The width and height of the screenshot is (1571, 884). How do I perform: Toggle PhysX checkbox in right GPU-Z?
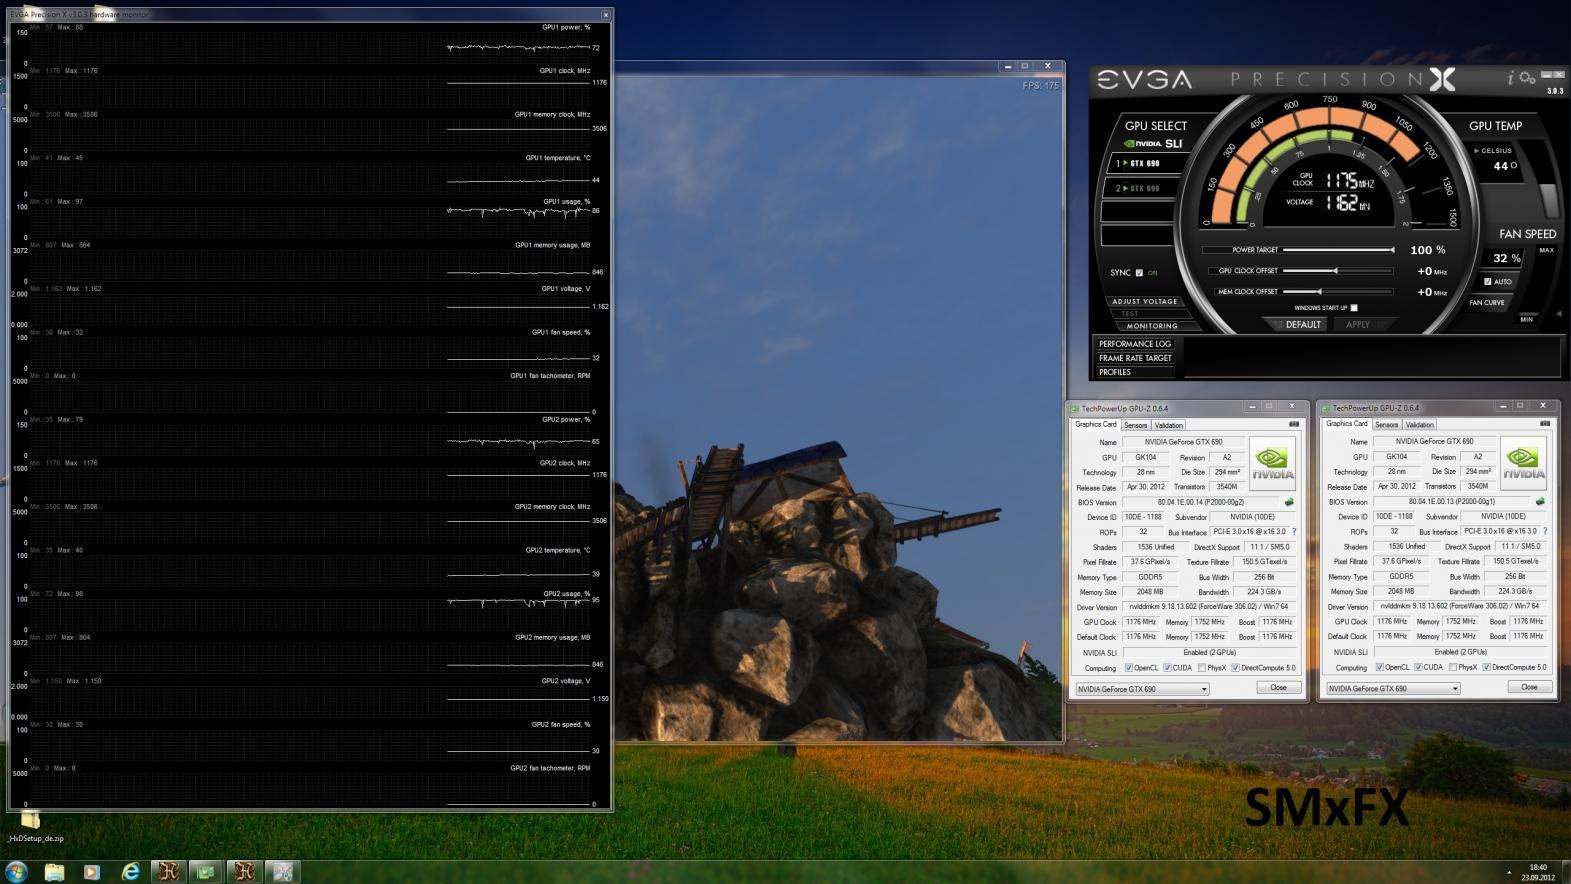pos(1452,667)
